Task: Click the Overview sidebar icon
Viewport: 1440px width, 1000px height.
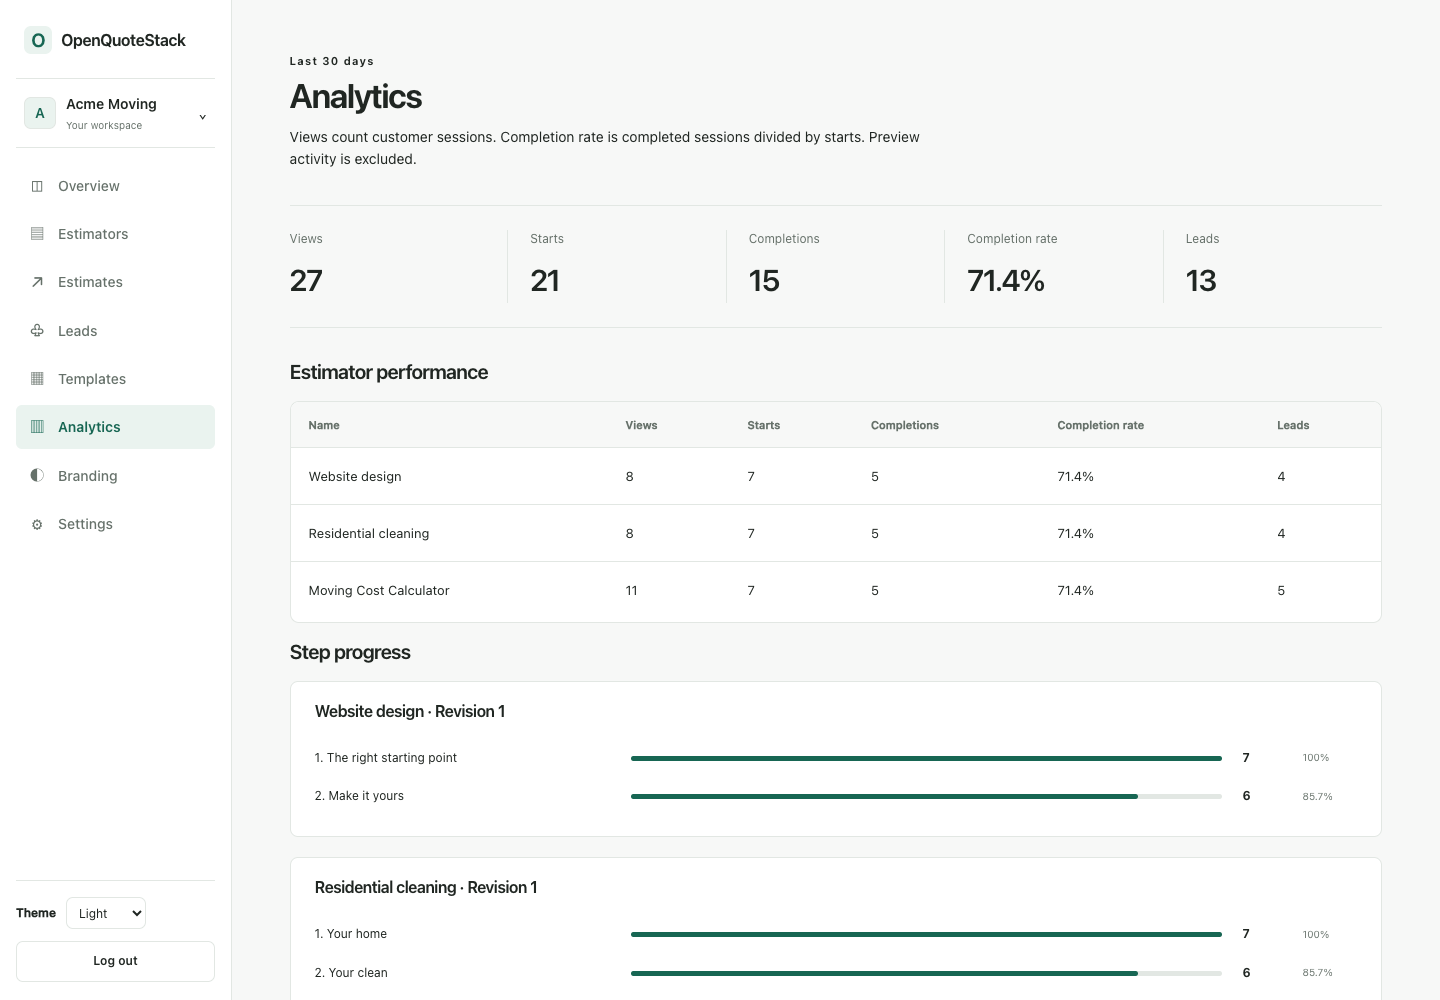Action: (x=37, y=186)
